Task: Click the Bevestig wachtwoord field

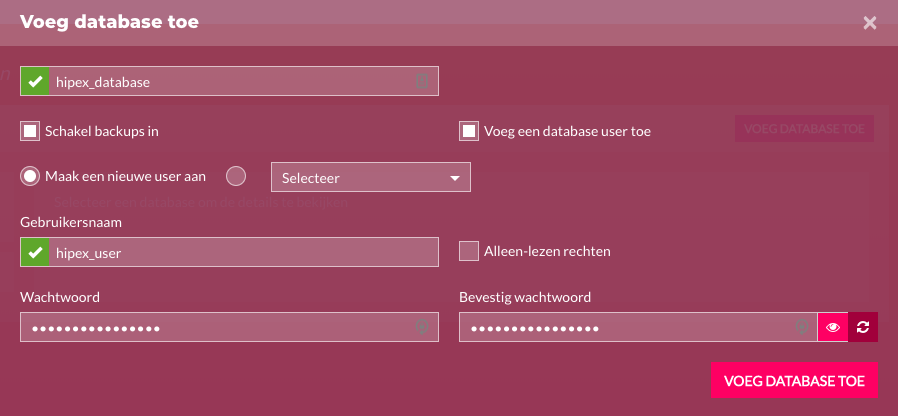Action: pos(638,327)
